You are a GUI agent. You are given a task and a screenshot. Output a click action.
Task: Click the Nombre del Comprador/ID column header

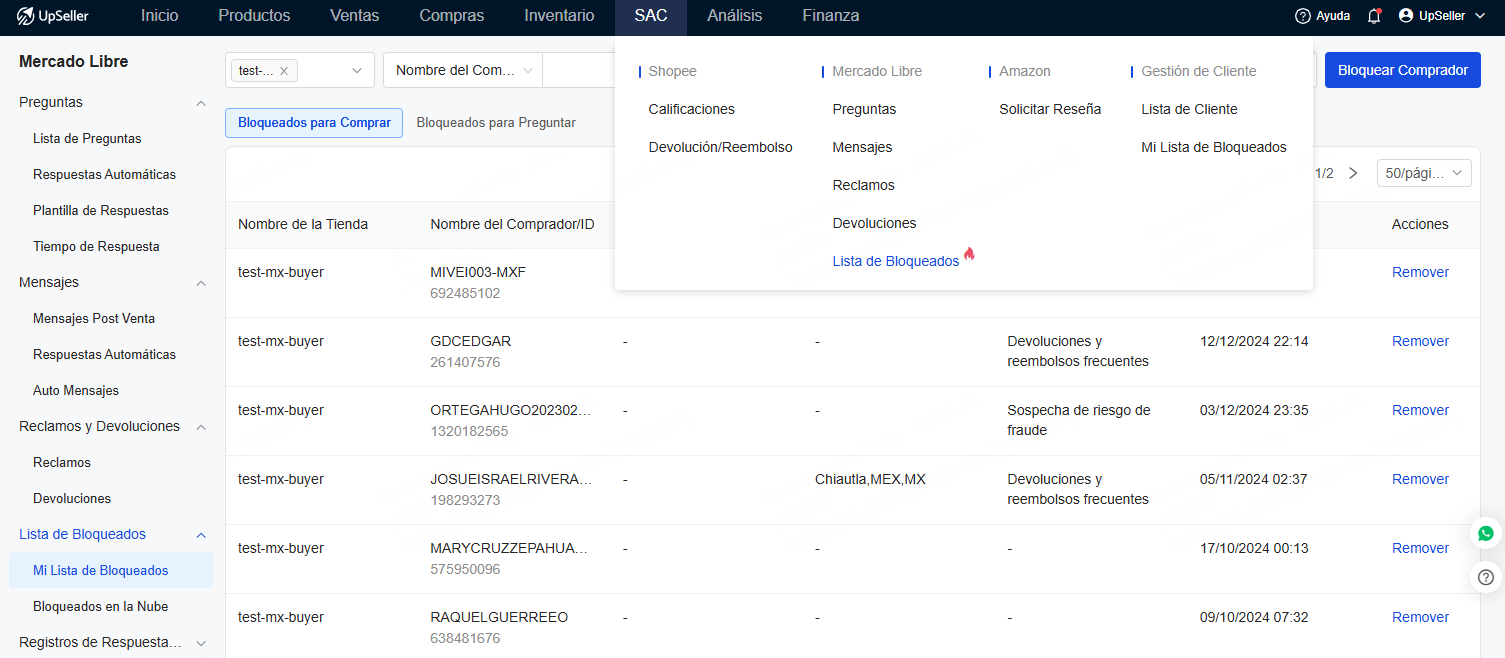(512, 224)
